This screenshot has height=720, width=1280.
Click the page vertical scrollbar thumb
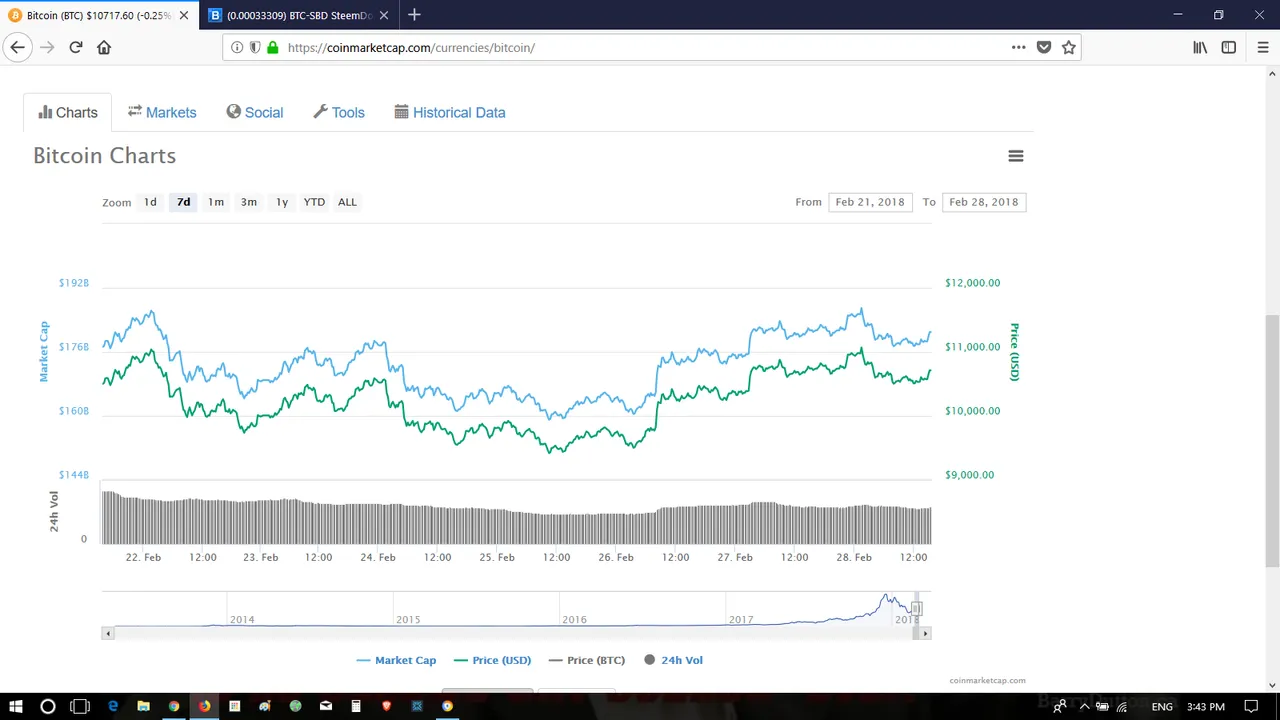(1272, 440)
